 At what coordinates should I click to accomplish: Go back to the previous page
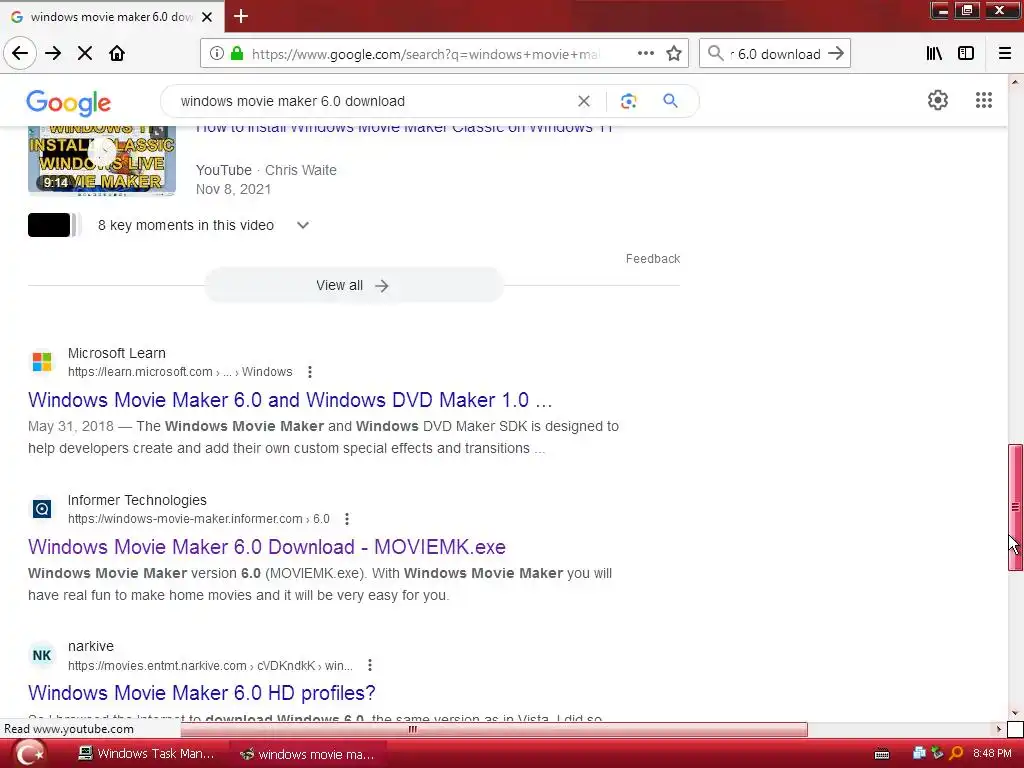tap(20, 54)
